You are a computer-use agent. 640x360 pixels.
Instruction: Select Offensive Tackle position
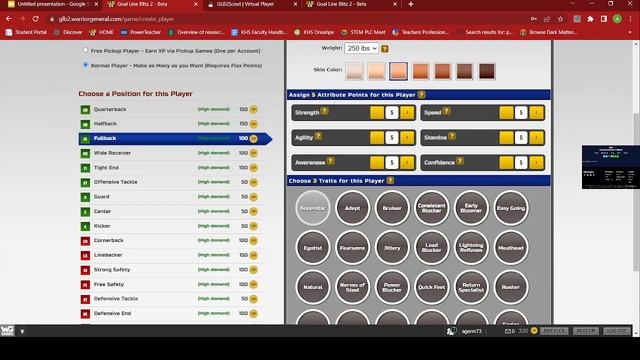pyautogui.click(x=171, y=182)
